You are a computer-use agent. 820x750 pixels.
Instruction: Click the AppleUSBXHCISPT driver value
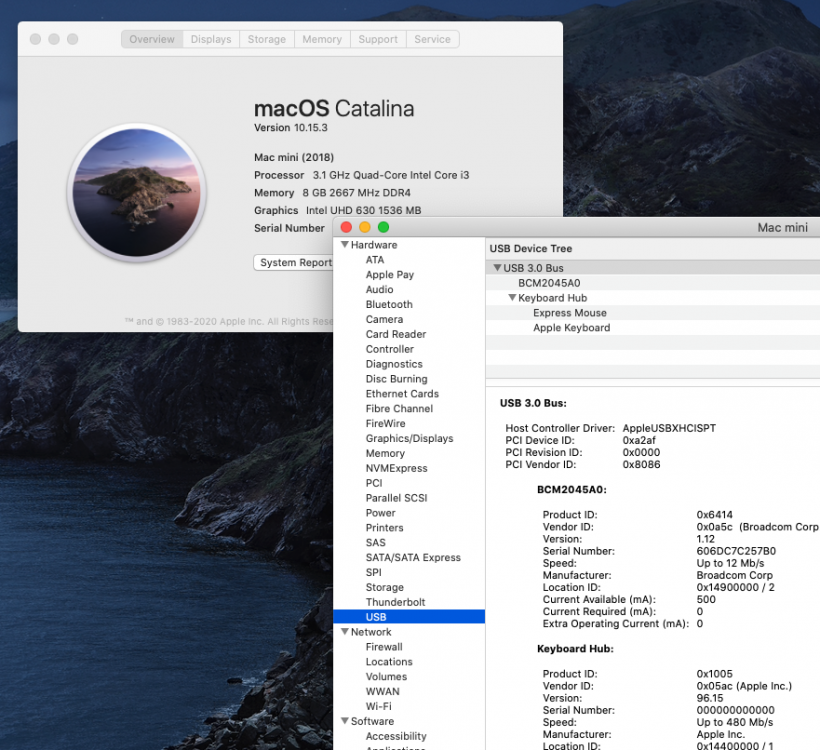point(669,428)
